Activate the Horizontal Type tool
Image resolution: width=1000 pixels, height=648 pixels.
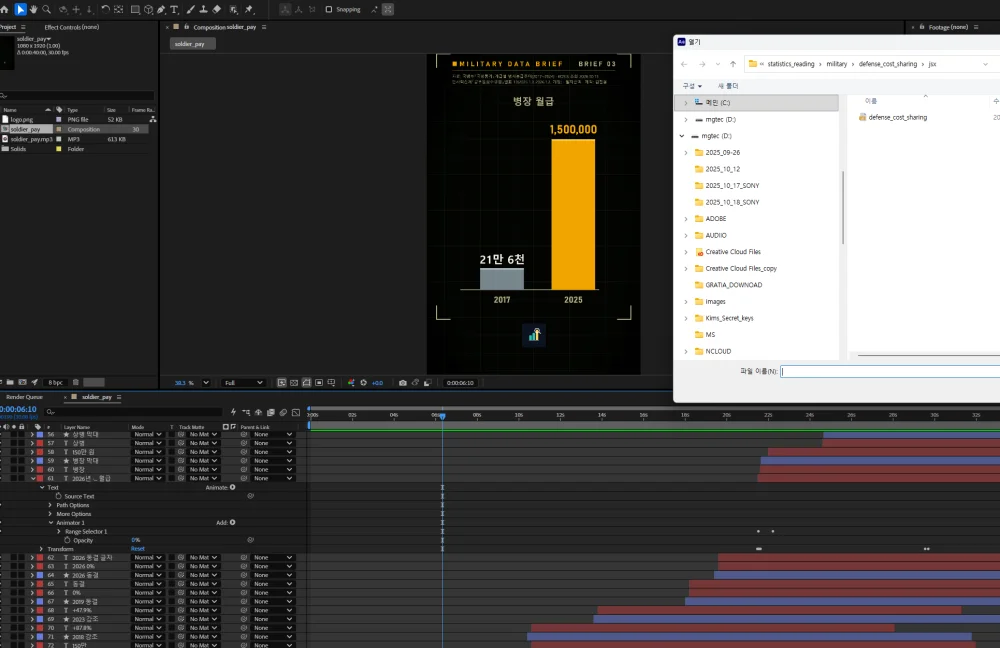click(174, 10)
